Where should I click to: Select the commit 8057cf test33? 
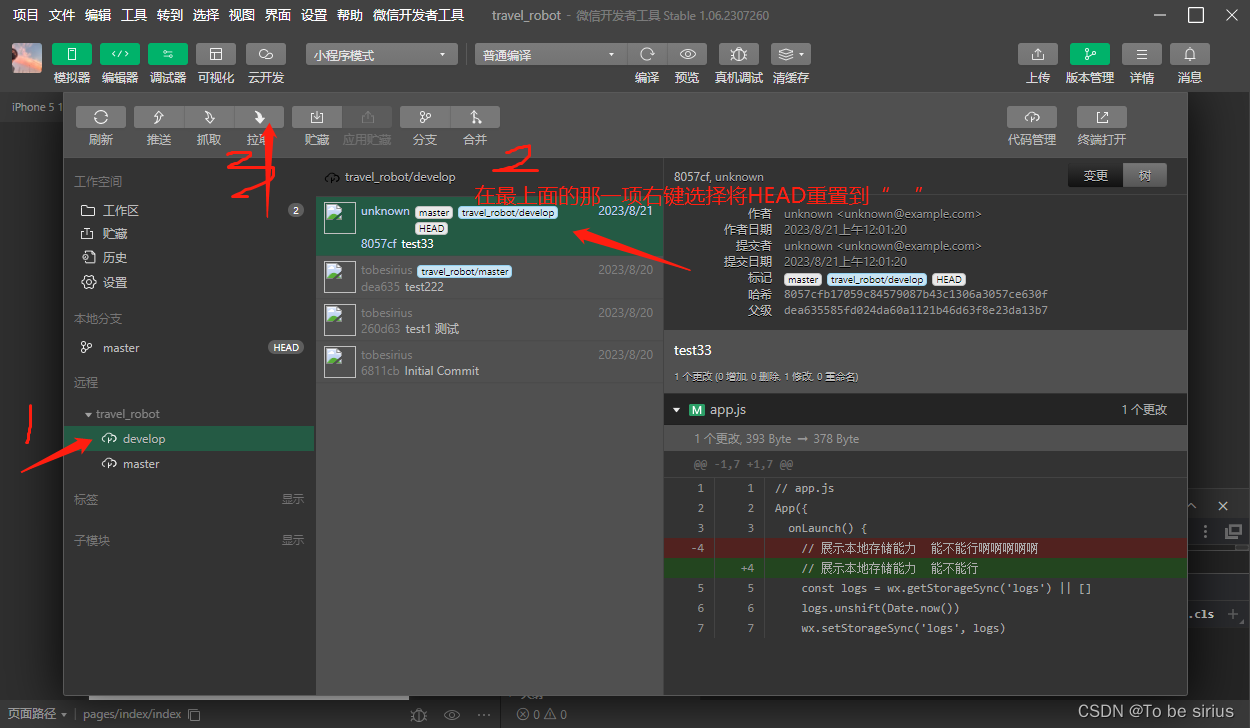[490, 227]
